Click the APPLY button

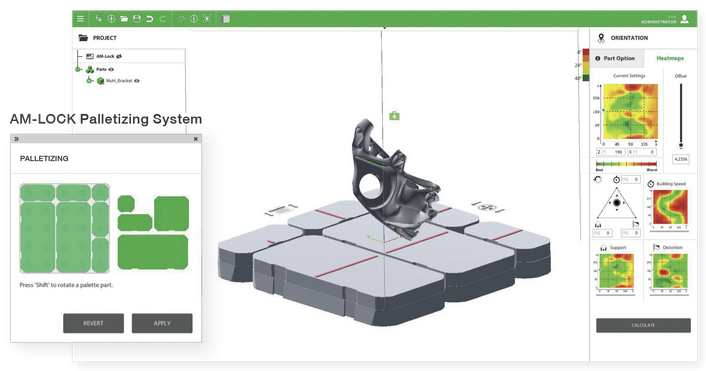(162, 323)
